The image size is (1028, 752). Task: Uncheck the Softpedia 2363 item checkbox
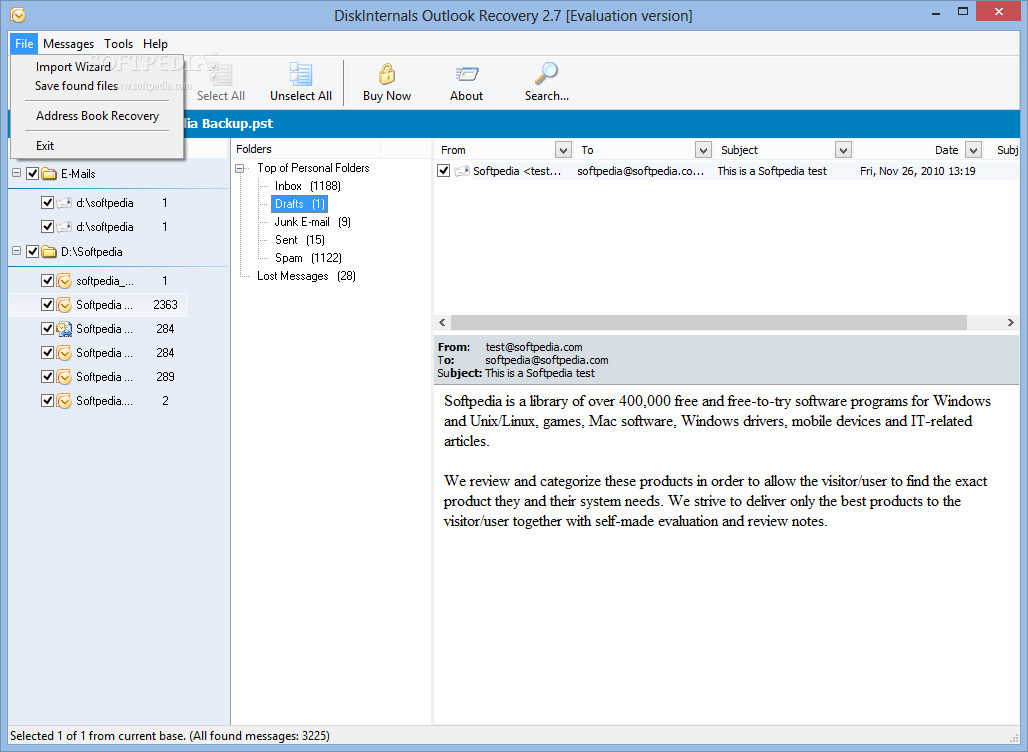coord(47,305)
